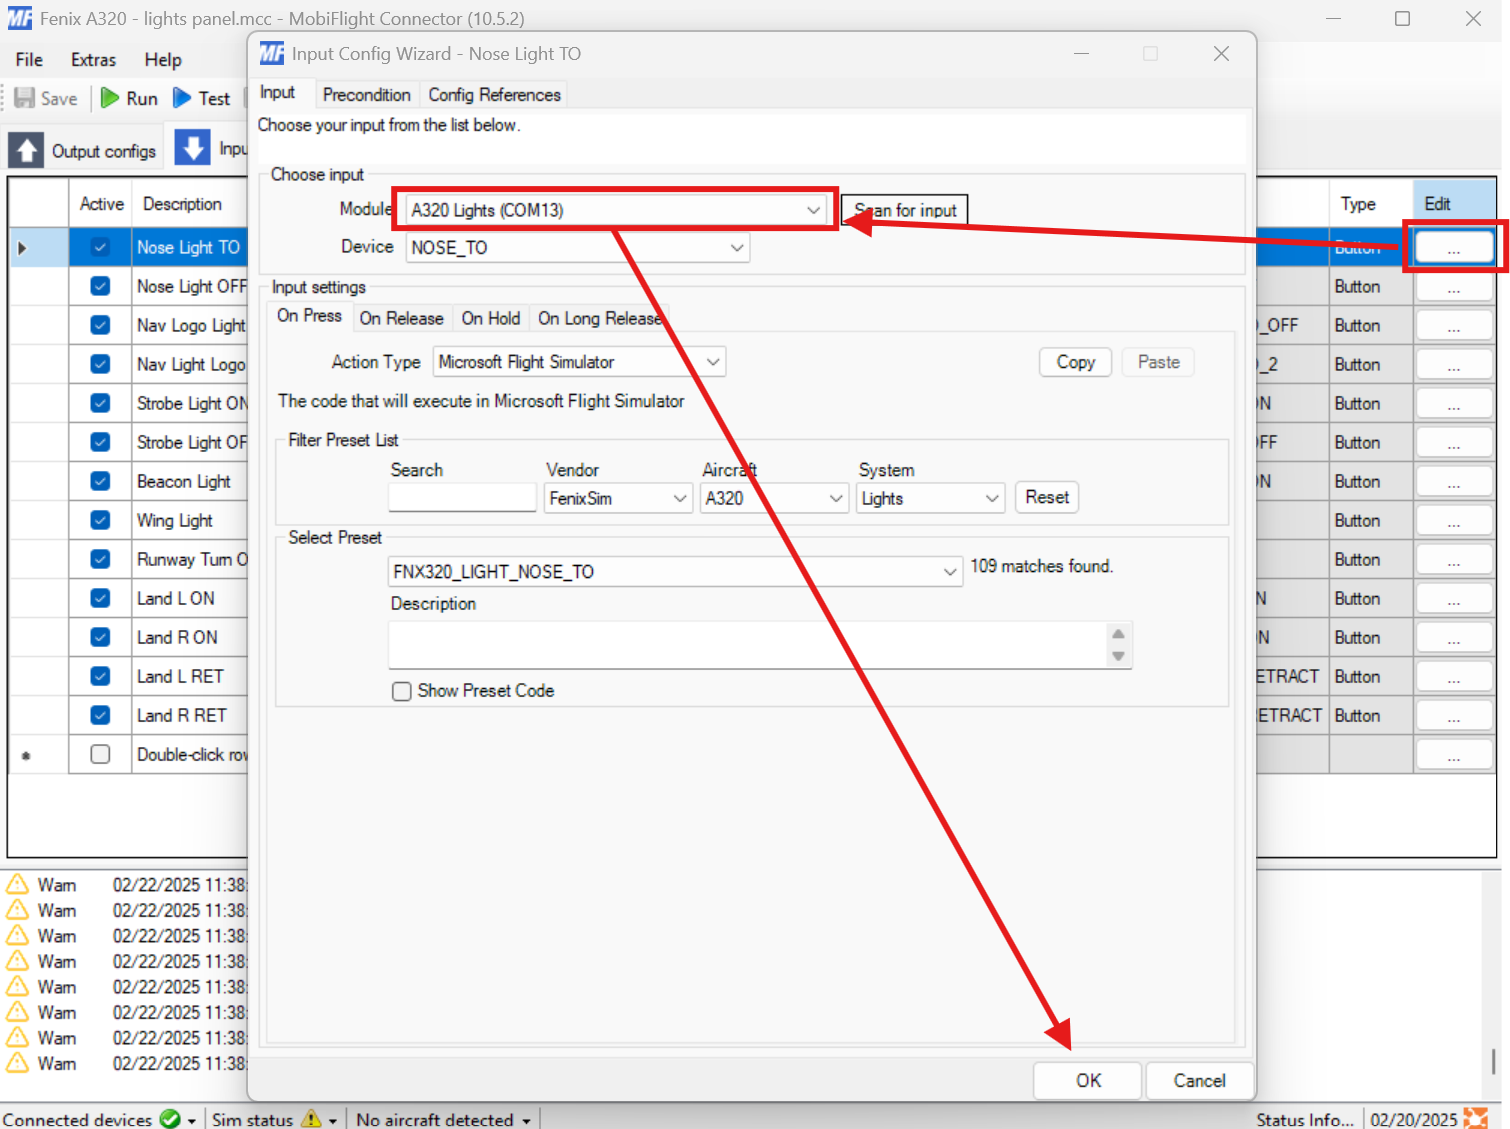Select the Strobe Light ON row description
The width and height of the screenshot is (1510, 1129).
191,403
